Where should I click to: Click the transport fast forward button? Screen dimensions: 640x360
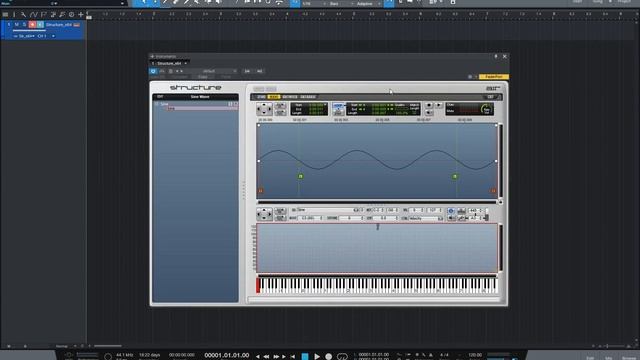tap(276, 356)
